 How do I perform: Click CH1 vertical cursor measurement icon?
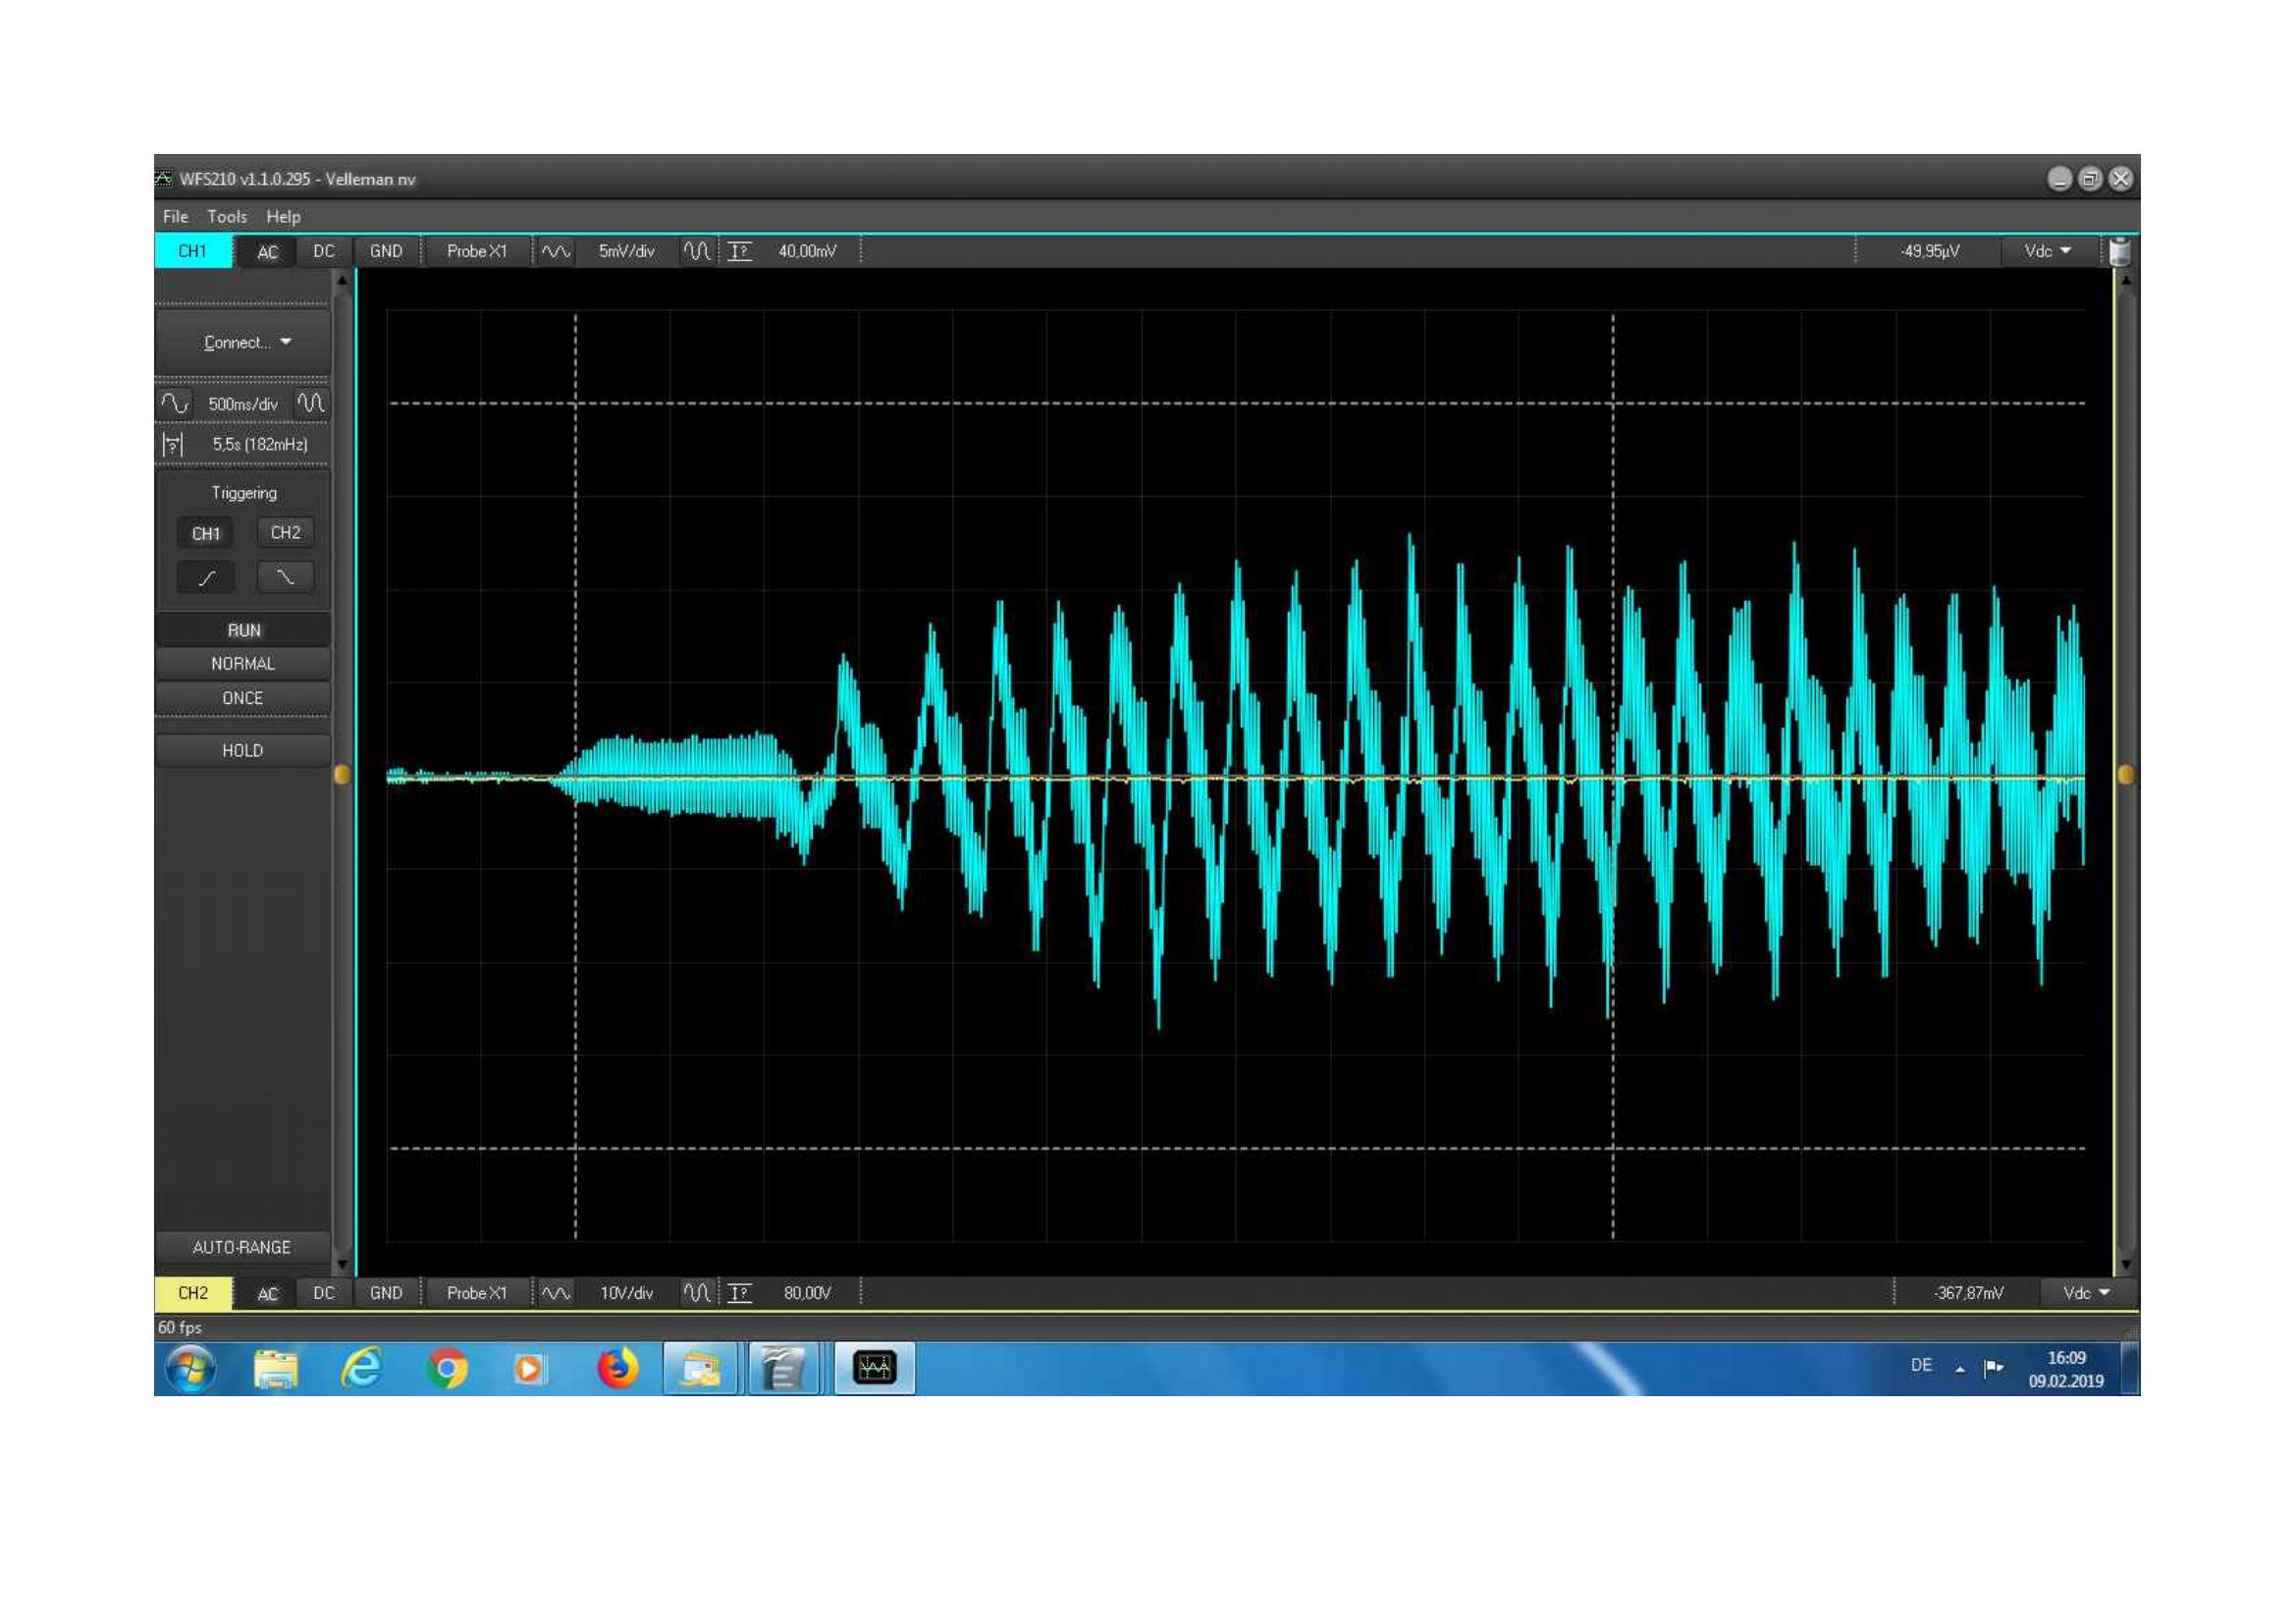[740, 251]
